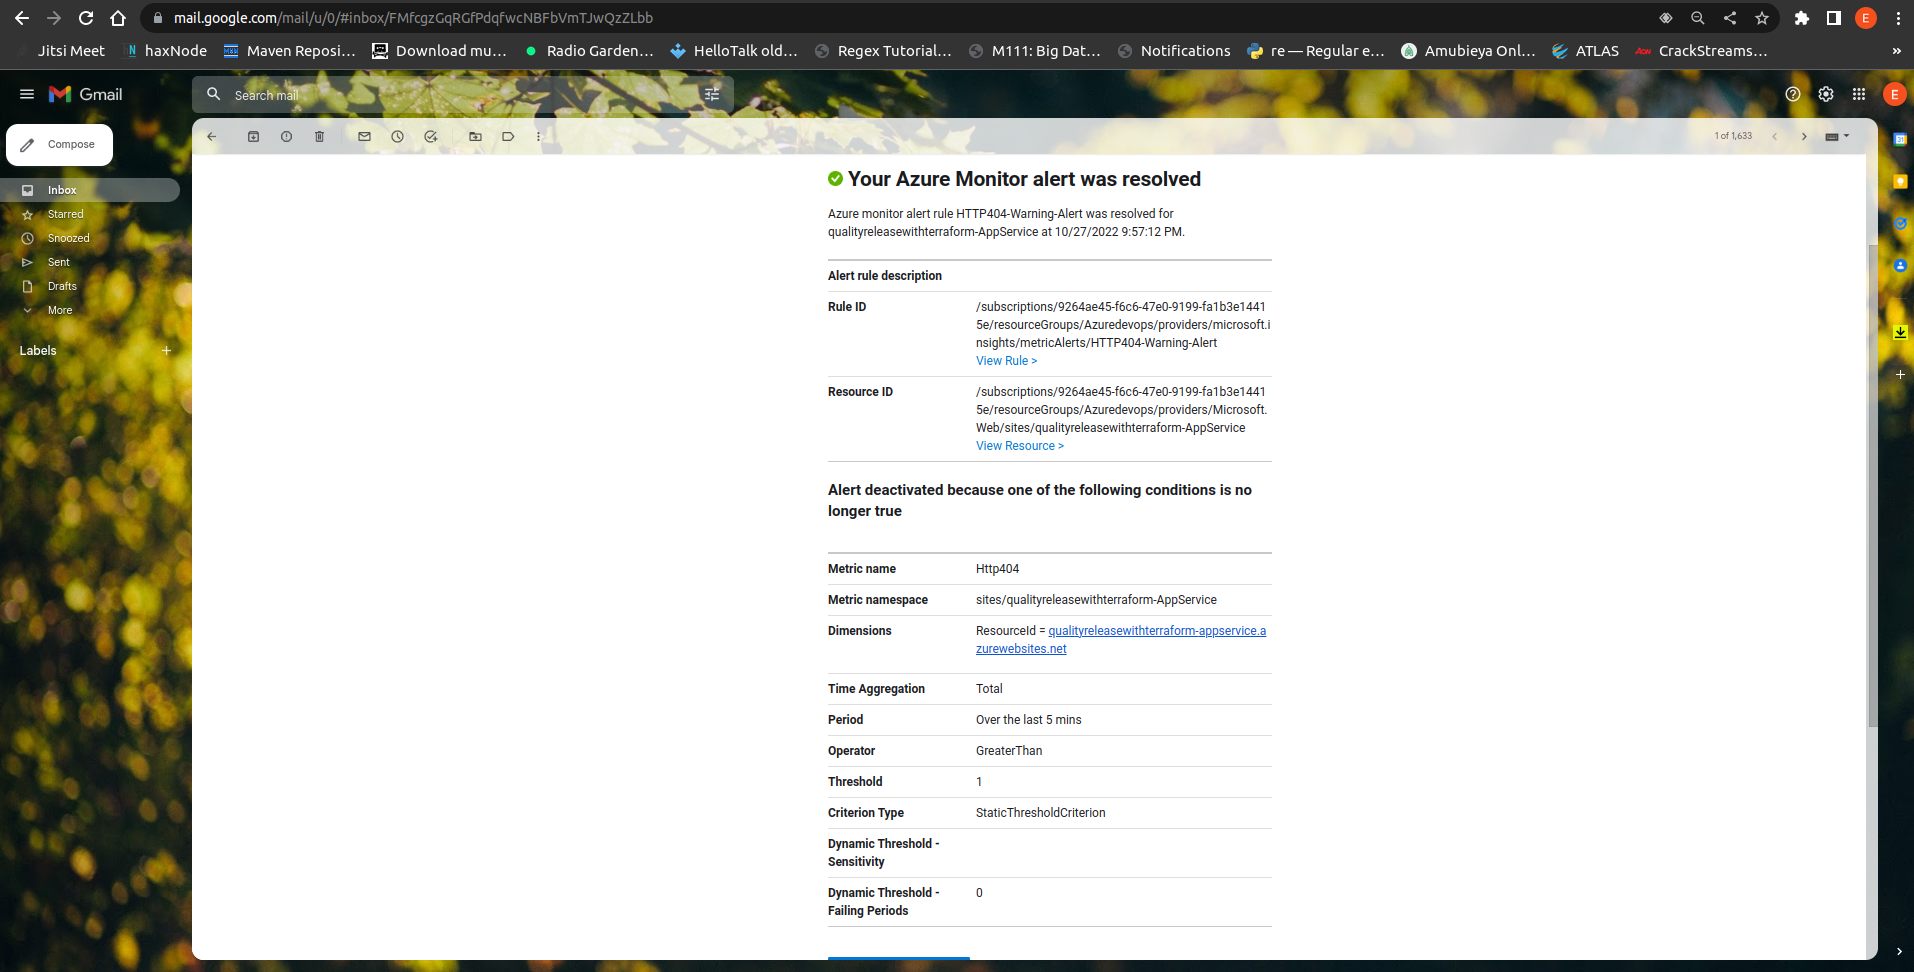The image size is (1914, 972).
Task: Move email to a folder
Action: tap(475, 136)
